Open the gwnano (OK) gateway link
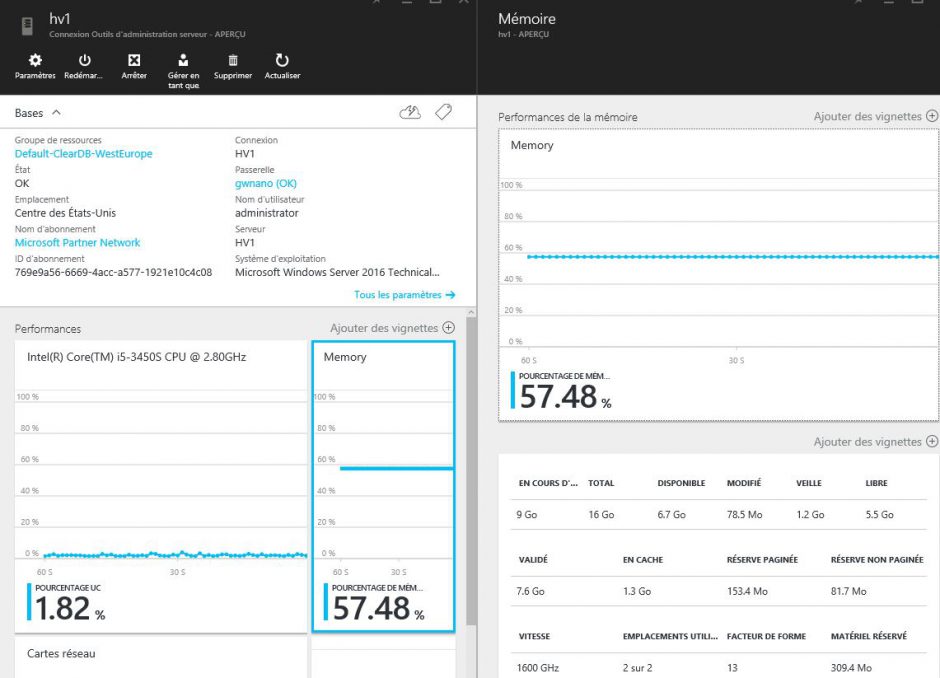 [265, 183]
